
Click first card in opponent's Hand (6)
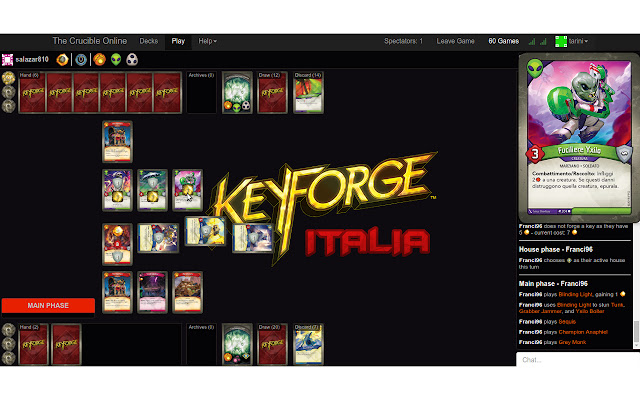pyautogui.click(x=33, y=93)
